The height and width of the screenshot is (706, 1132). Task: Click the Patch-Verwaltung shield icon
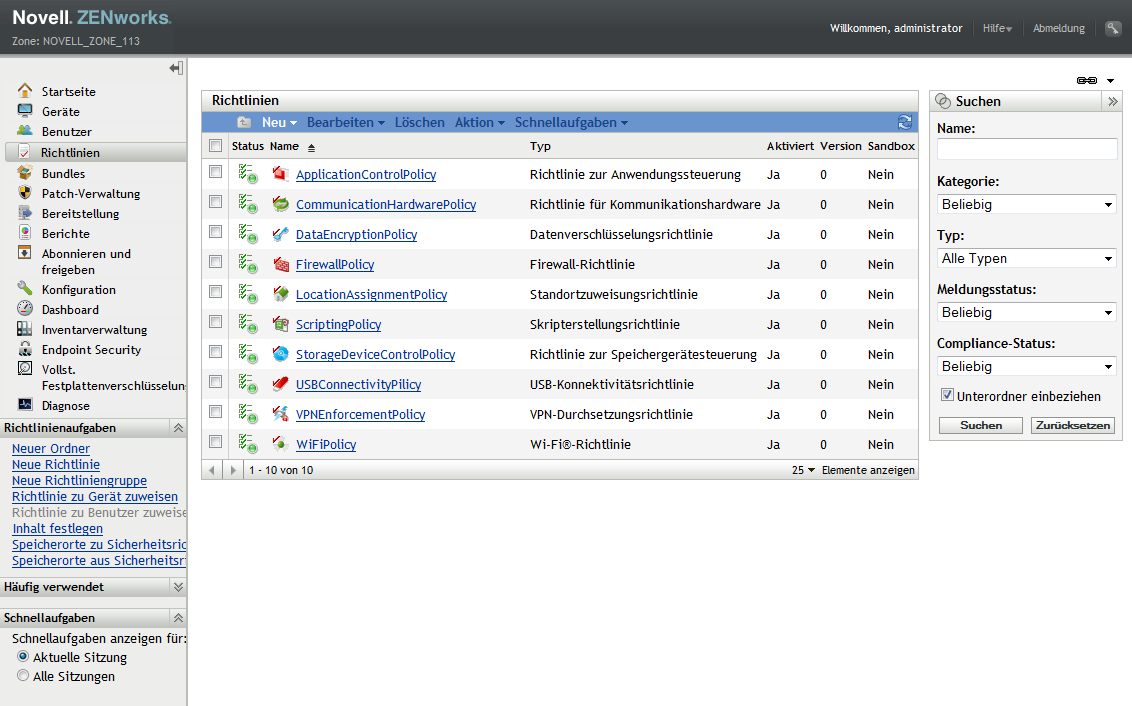[25, 193]
